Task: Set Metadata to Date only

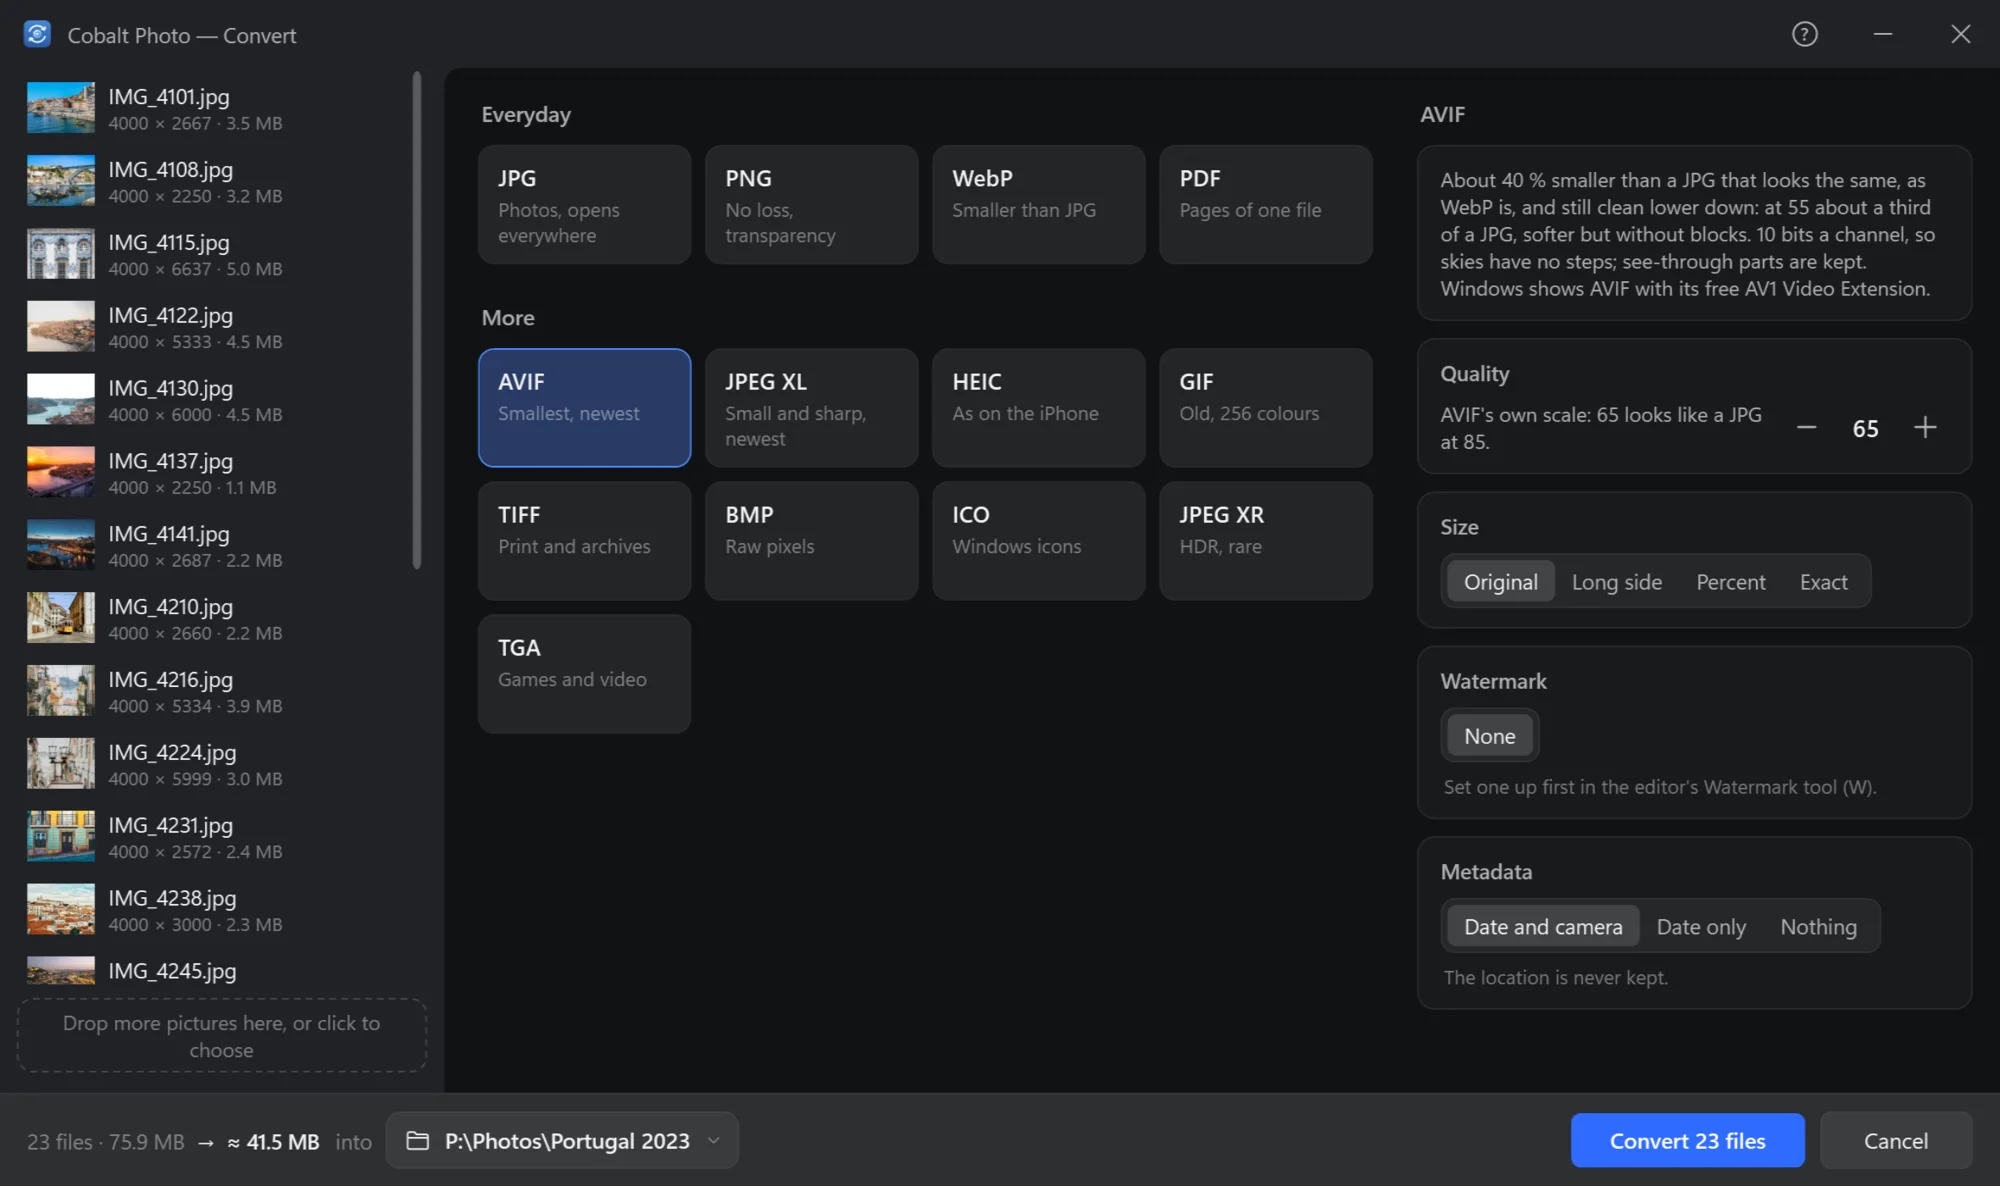Action: pos(1701,927)
